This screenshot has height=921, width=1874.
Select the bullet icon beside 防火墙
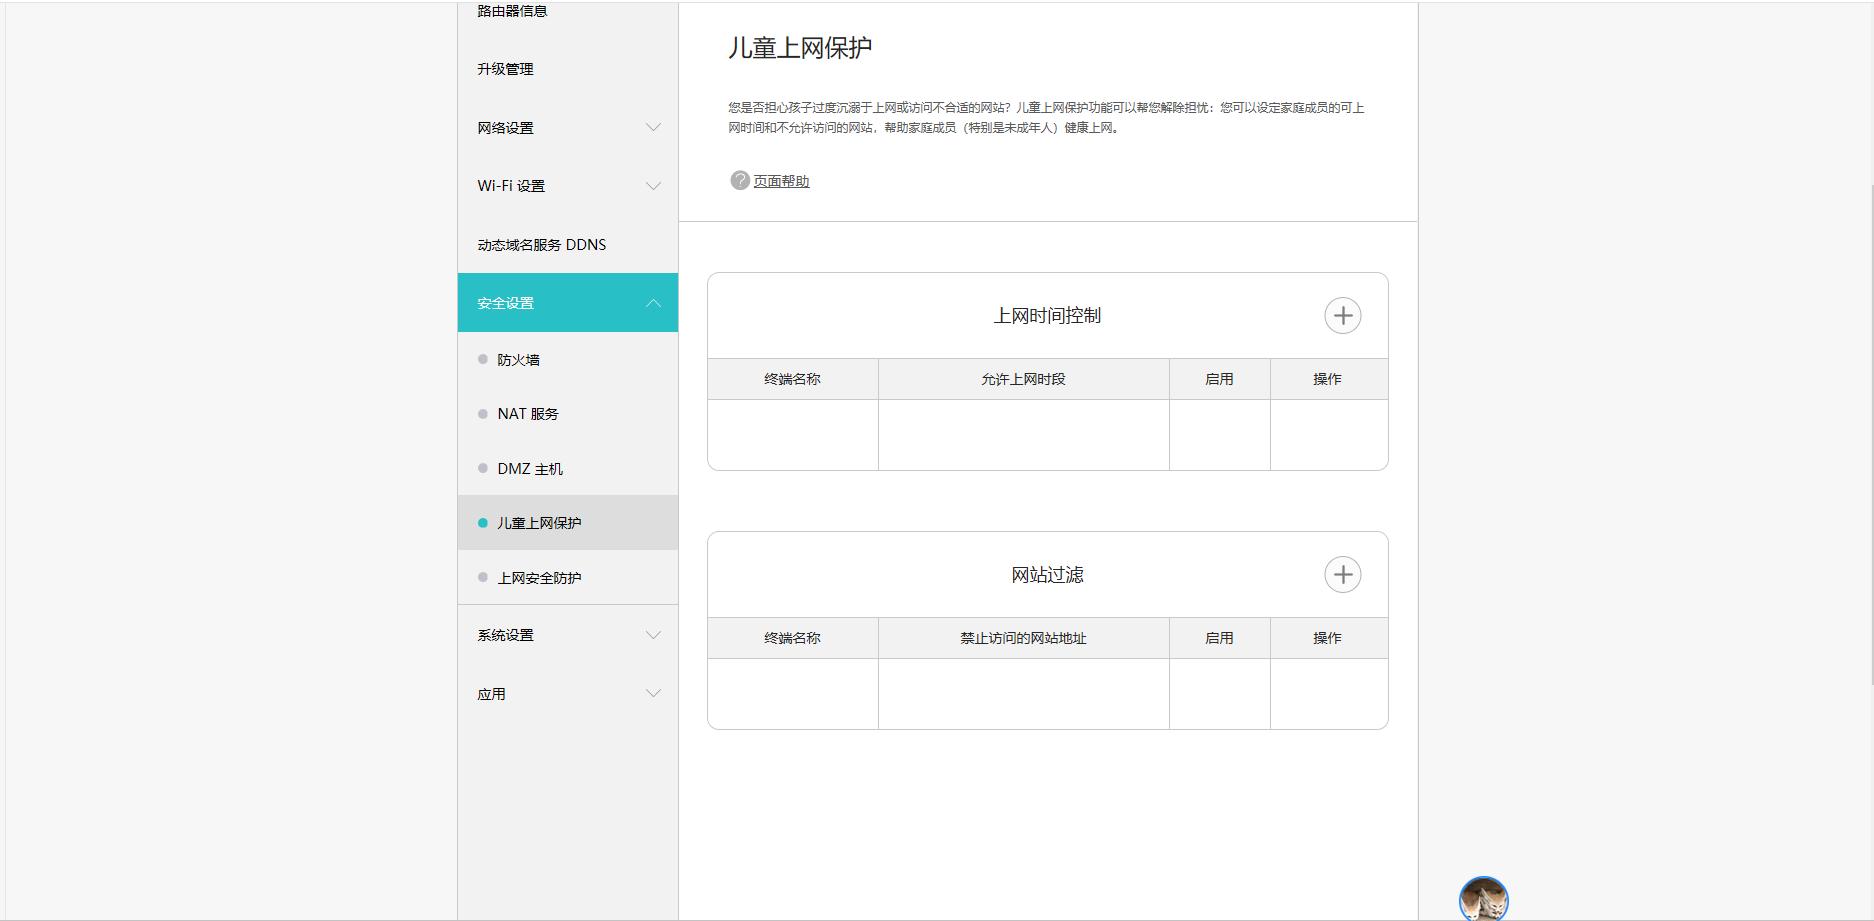point(481,359)
